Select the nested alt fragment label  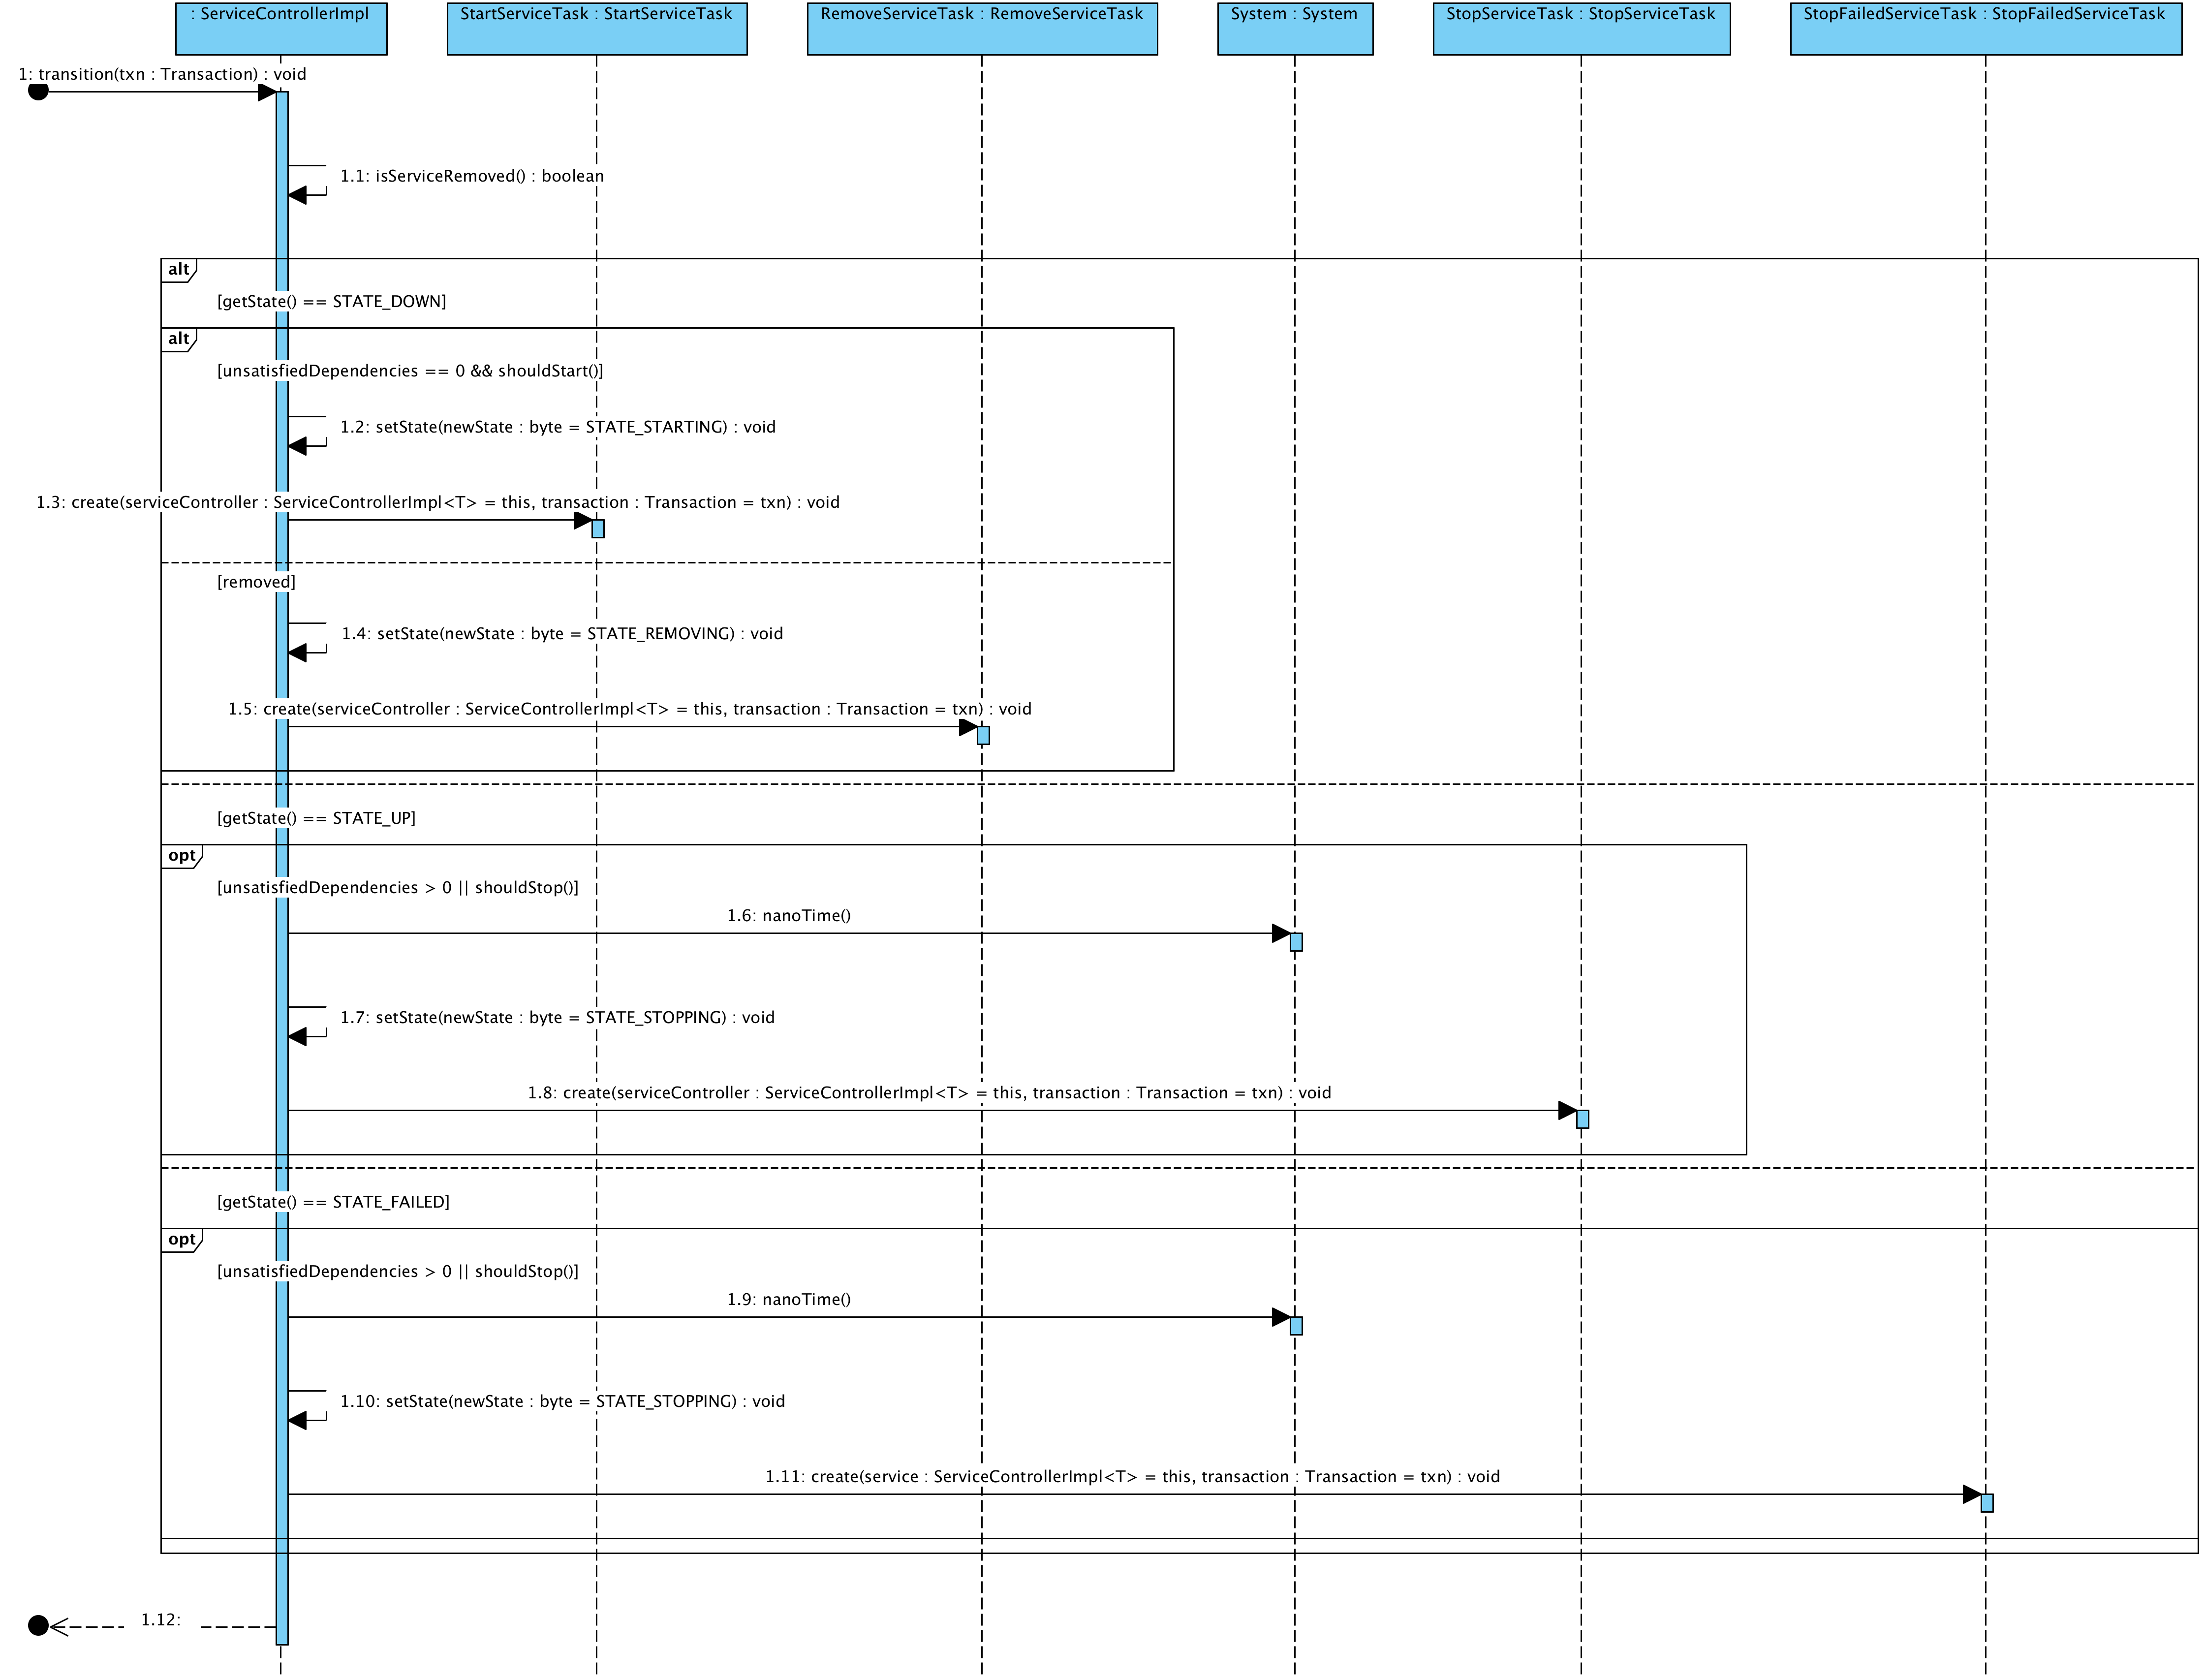tap(179, 339)
